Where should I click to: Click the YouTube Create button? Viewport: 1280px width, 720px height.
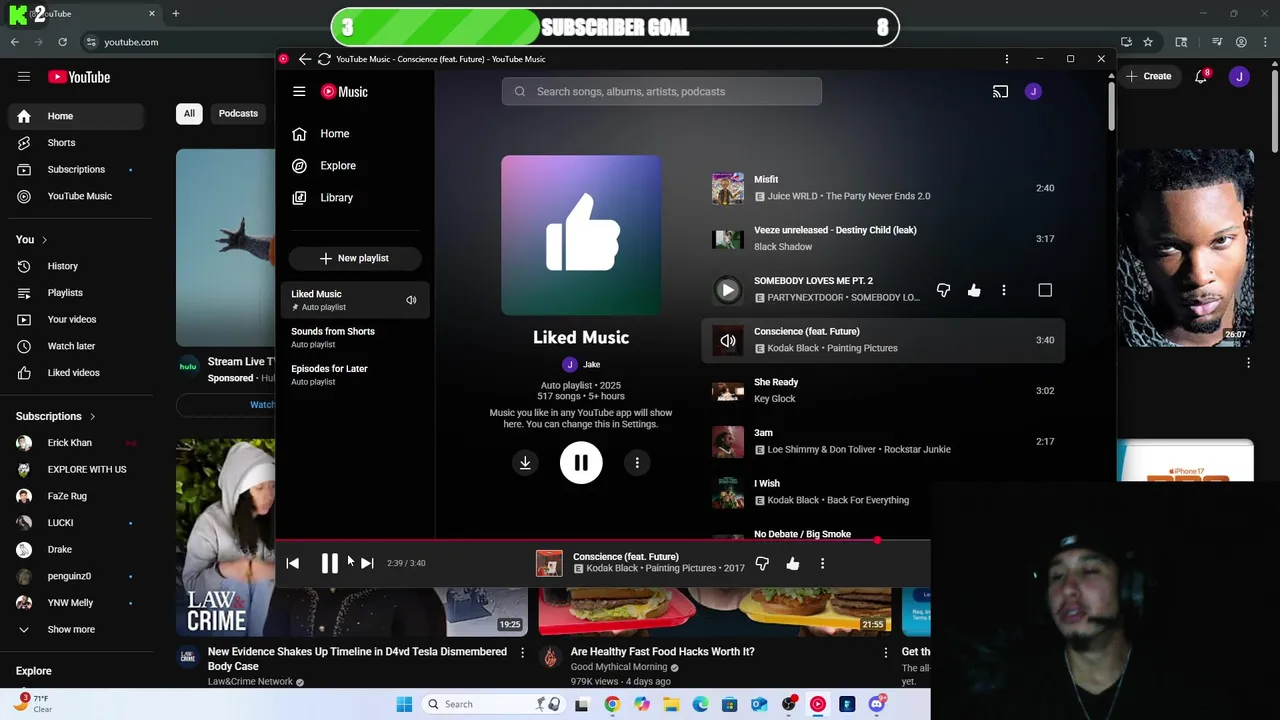(x=1148, y=76)
